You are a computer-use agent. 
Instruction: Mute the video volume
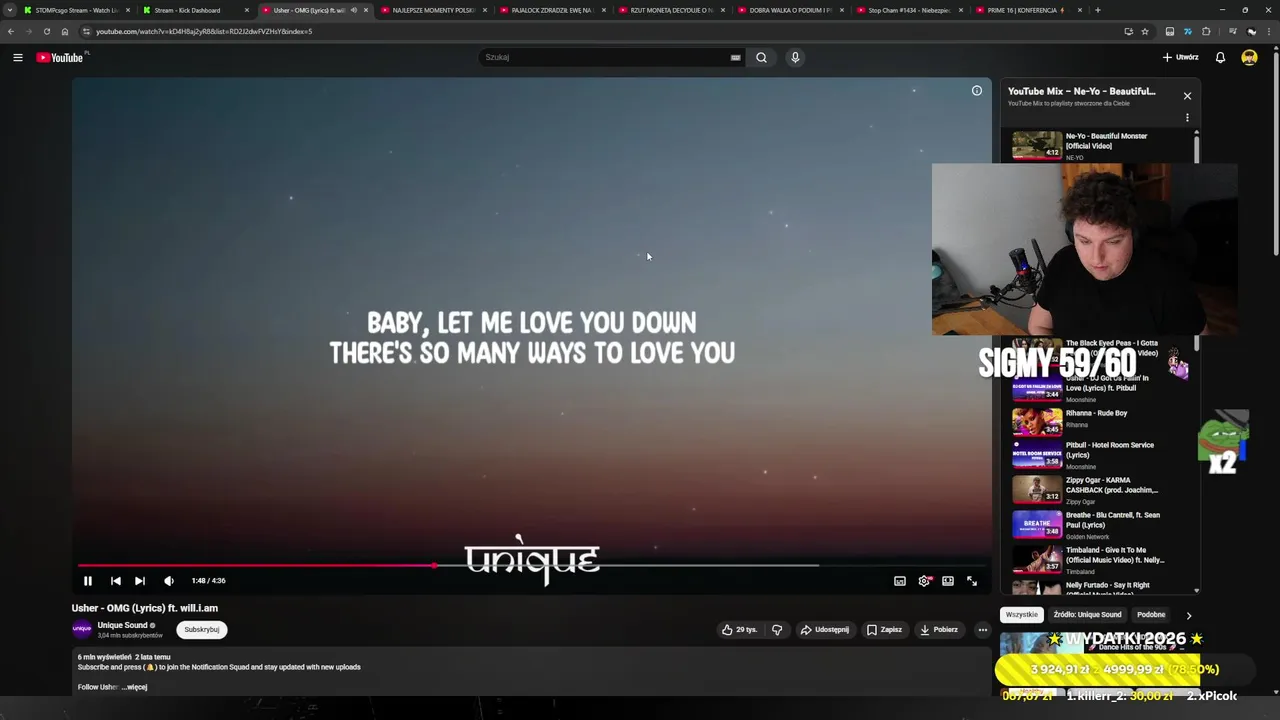(169, 581)
